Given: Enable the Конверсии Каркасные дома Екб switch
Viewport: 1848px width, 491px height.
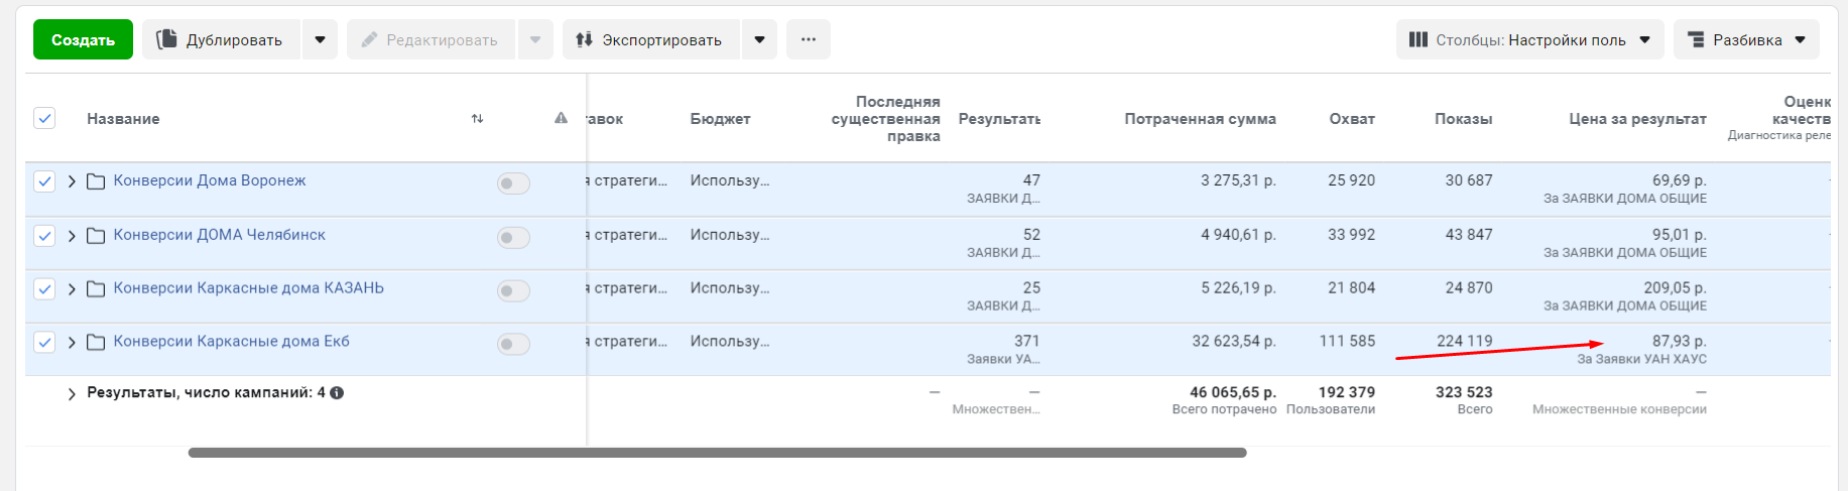Looking at the screenshot, I should pyautogui.click(x=513, y=344).
